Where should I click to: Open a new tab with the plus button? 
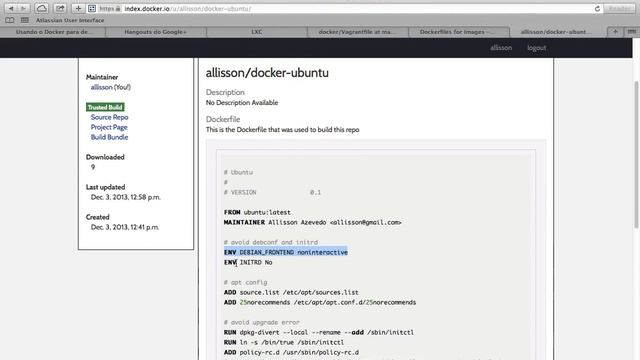click(615, 32)
